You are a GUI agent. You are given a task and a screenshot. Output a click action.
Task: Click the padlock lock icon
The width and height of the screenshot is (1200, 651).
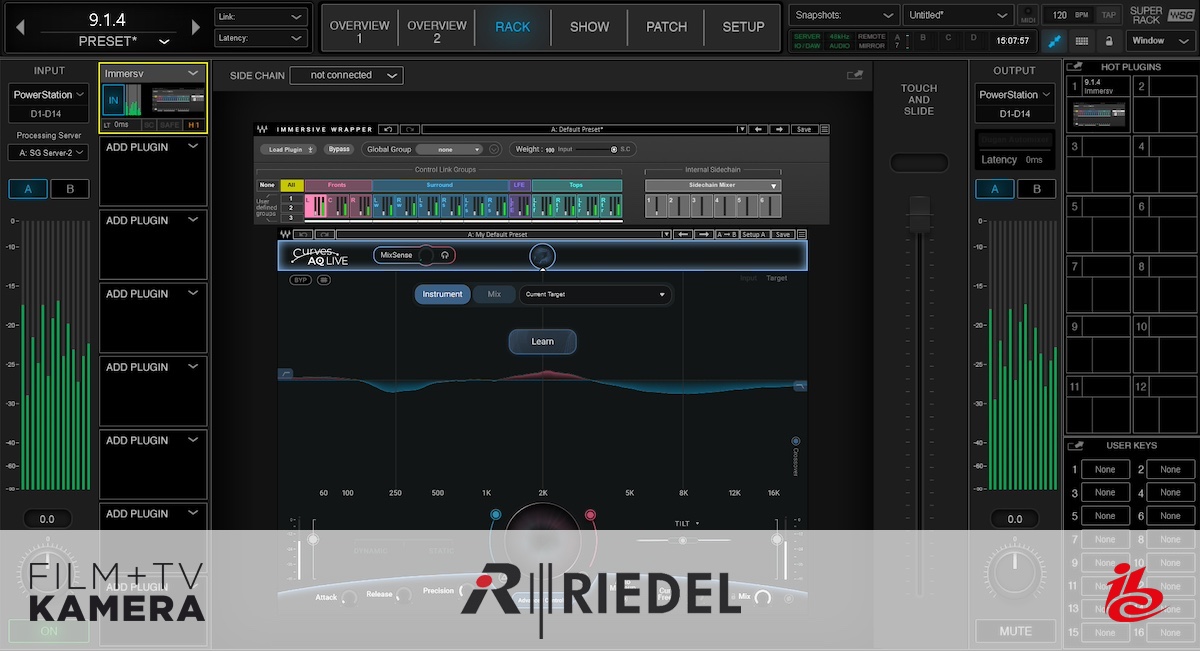tap(1108, 41)
